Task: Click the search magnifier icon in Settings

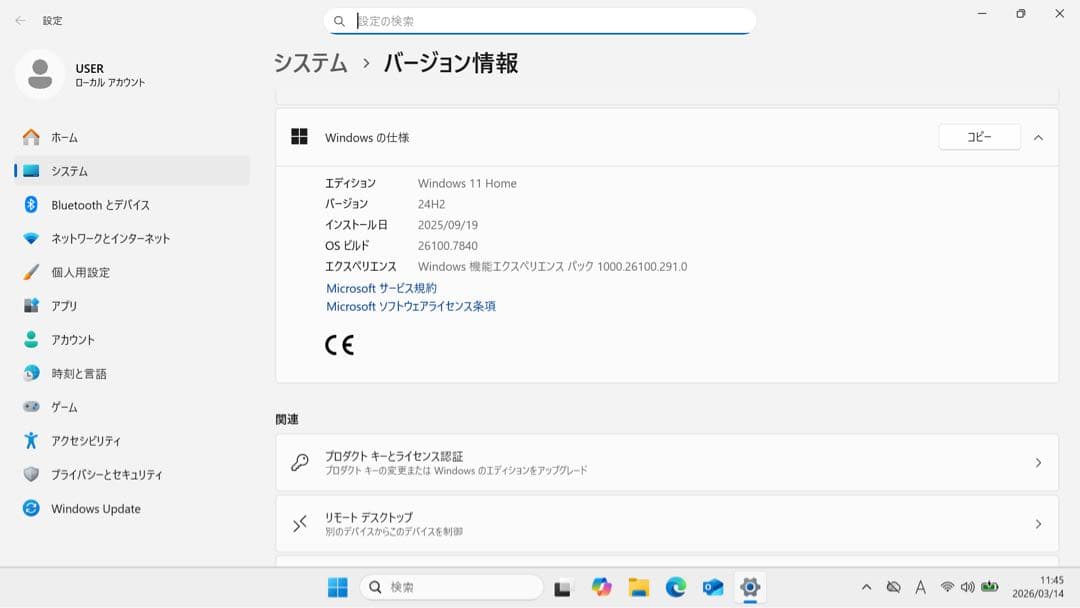Action: [339, 21]
